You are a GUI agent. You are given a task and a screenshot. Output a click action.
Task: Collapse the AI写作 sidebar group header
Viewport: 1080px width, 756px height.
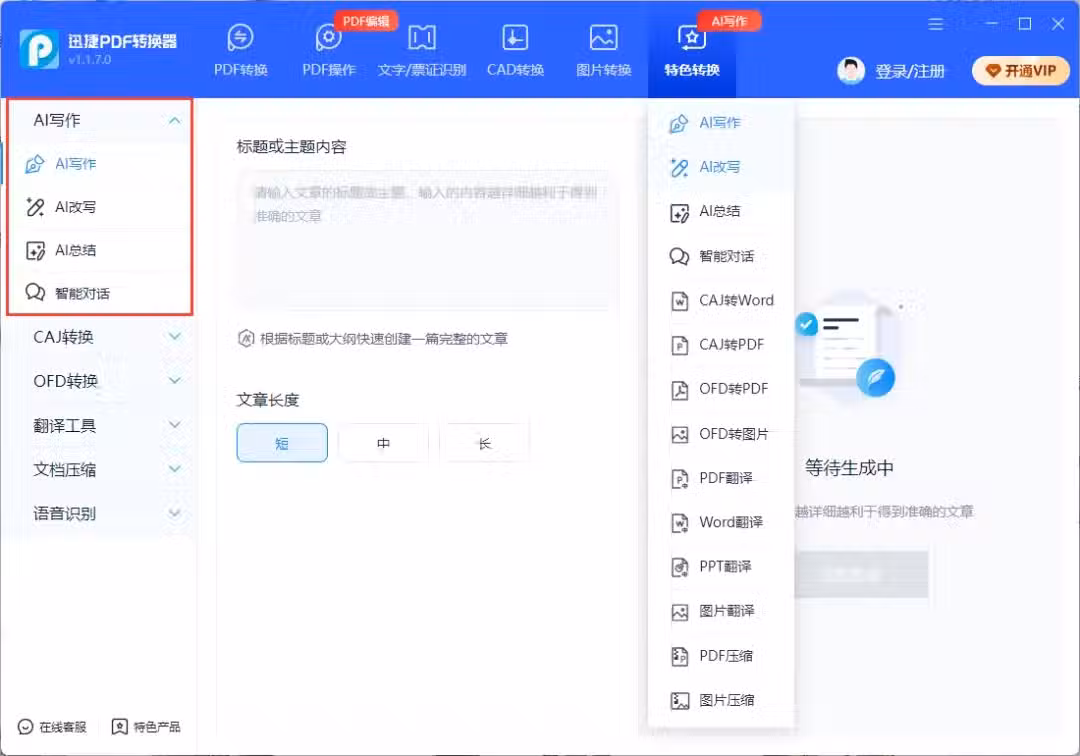(99, 120)
